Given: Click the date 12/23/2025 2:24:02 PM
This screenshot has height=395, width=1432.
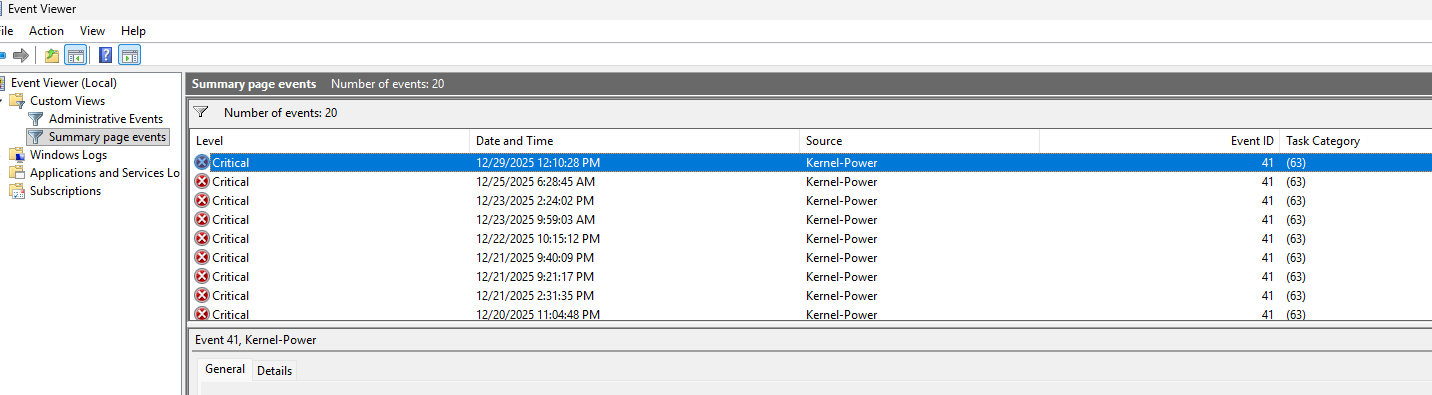Looking at the screenshot, I should (x=535, y=200).
